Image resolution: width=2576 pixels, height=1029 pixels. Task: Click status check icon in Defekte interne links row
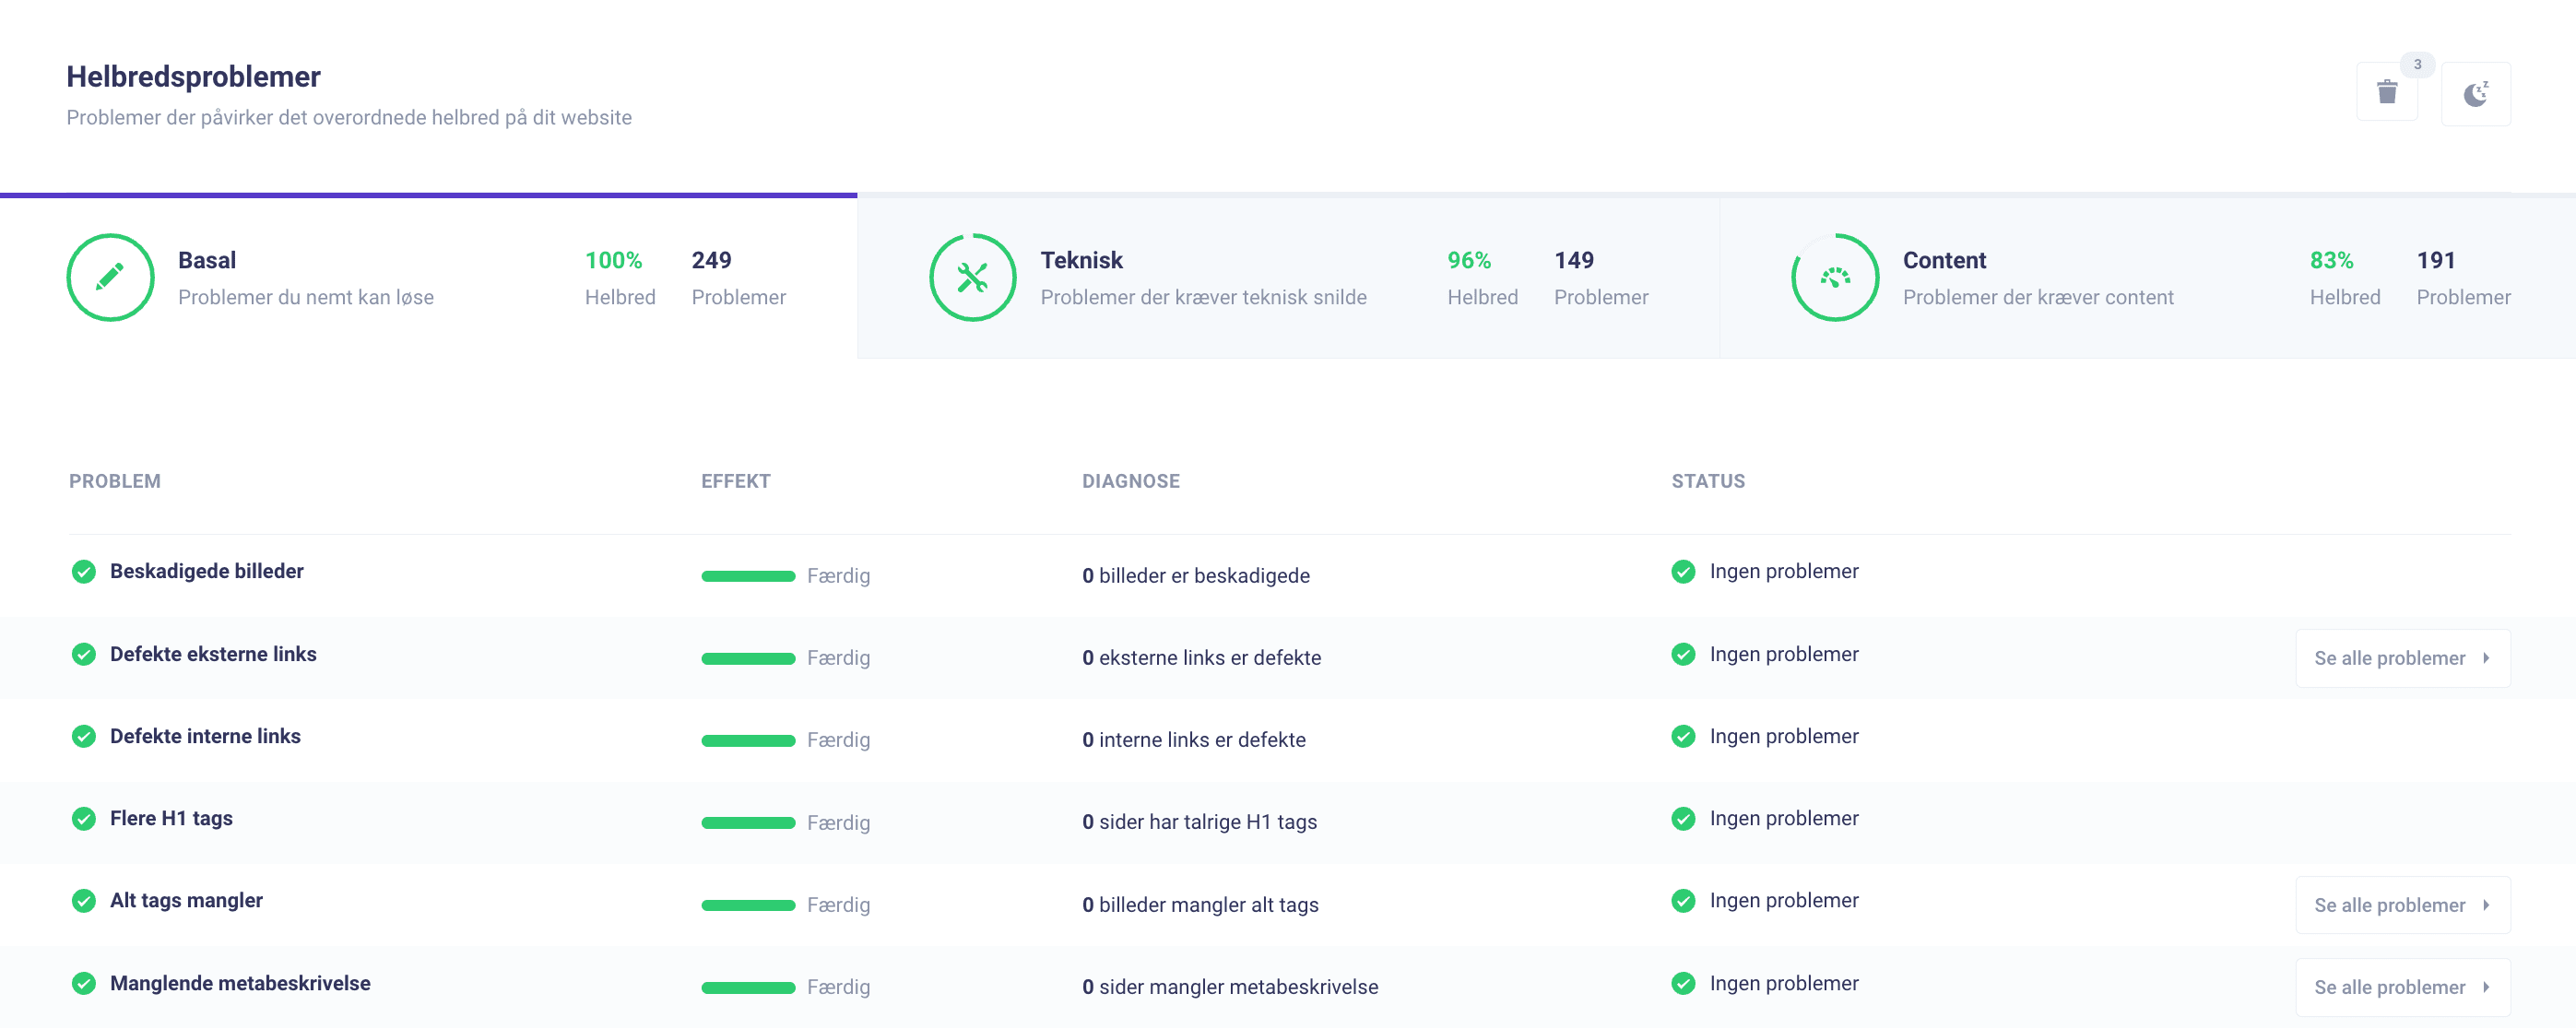[x=1683, y=736]
